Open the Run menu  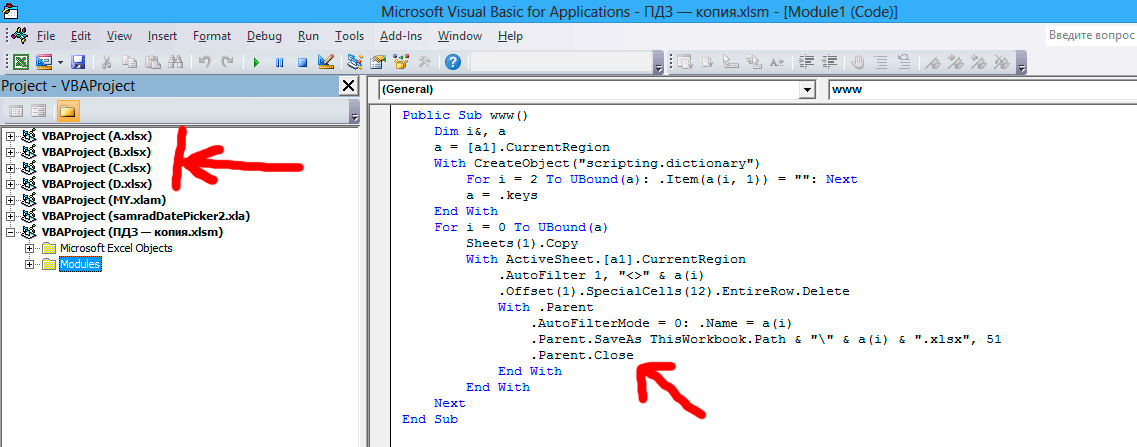(308, 36)
